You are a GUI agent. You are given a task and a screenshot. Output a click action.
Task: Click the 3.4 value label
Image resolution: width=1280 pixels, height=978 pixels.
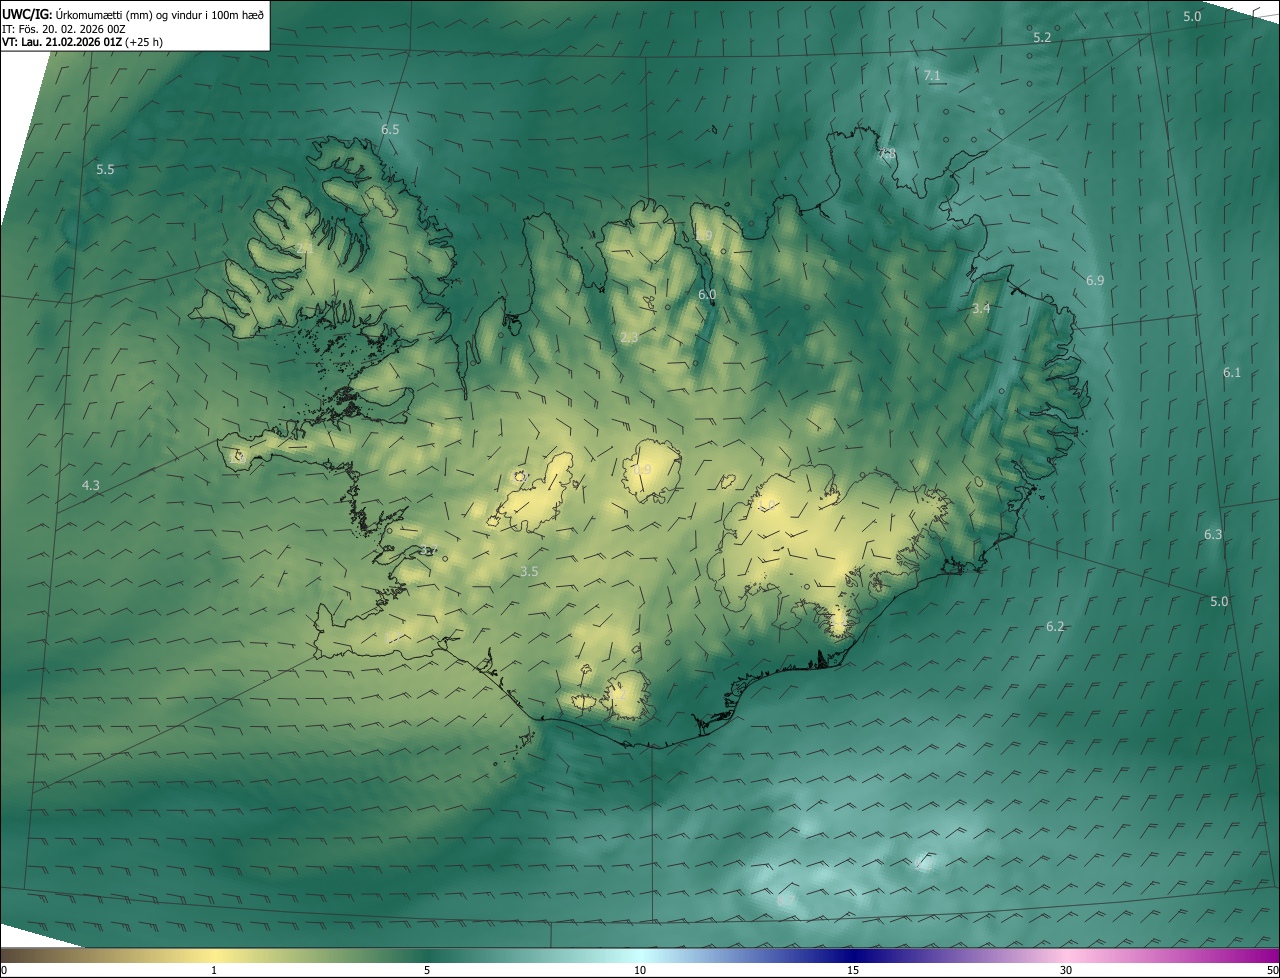[981, 309]
